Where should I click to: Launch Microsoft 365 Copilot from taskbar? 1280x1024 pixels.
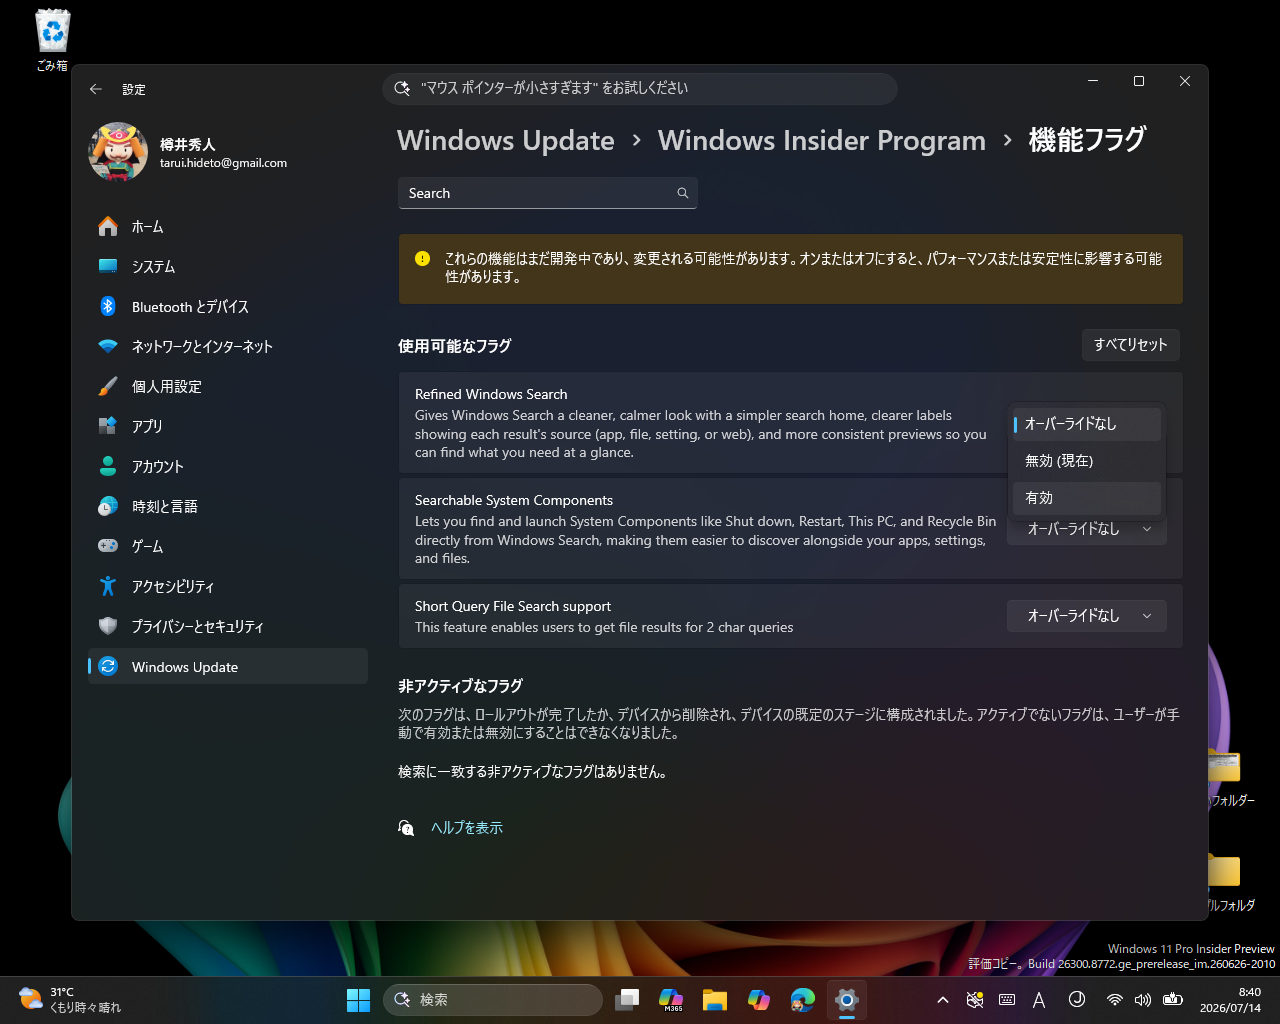pos(671,1000)
